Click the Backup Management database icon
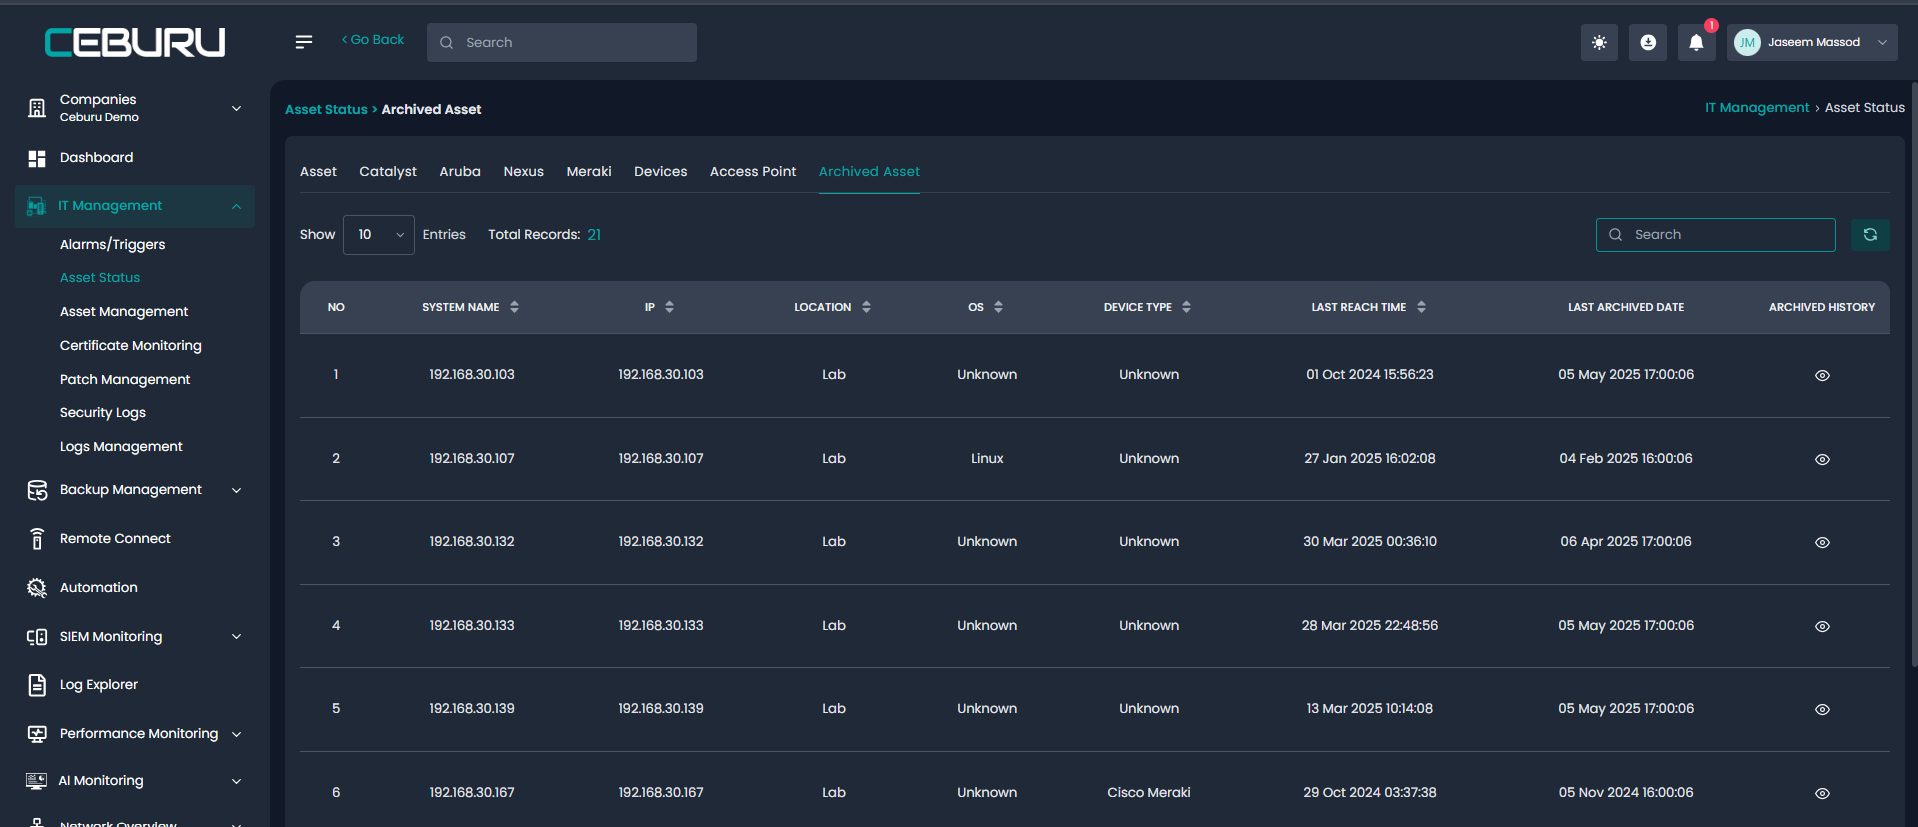This screenshot has height=827, width=1918. point(37,490)
